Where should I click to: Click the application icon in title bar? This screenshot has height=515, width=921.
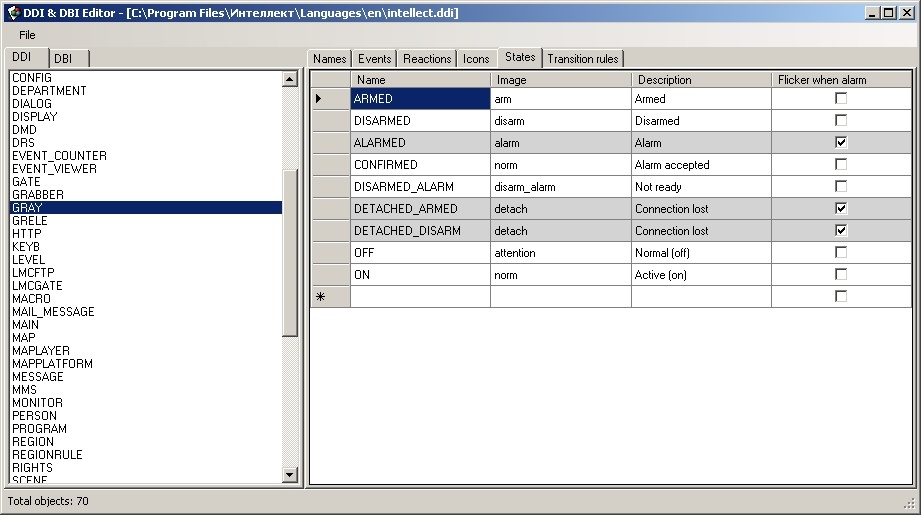(12, 12)
